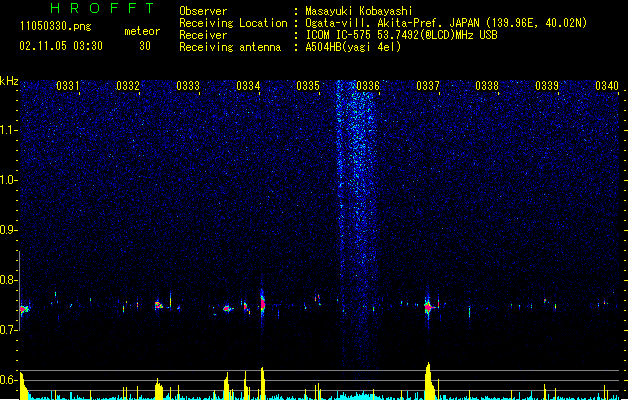Click the 0331 time marker
Viewport: 629px width, 400px height.
click(x=67, y=86)
